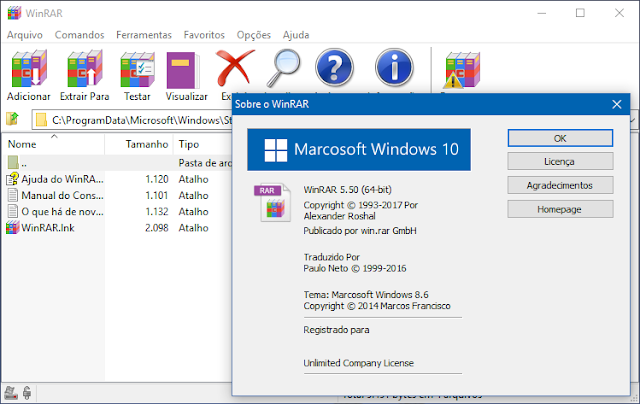Click the Extrair Para toolbar icon
The width and height of the screenshot is (640, 404).
pyautogui.click(x=84, y=68)
